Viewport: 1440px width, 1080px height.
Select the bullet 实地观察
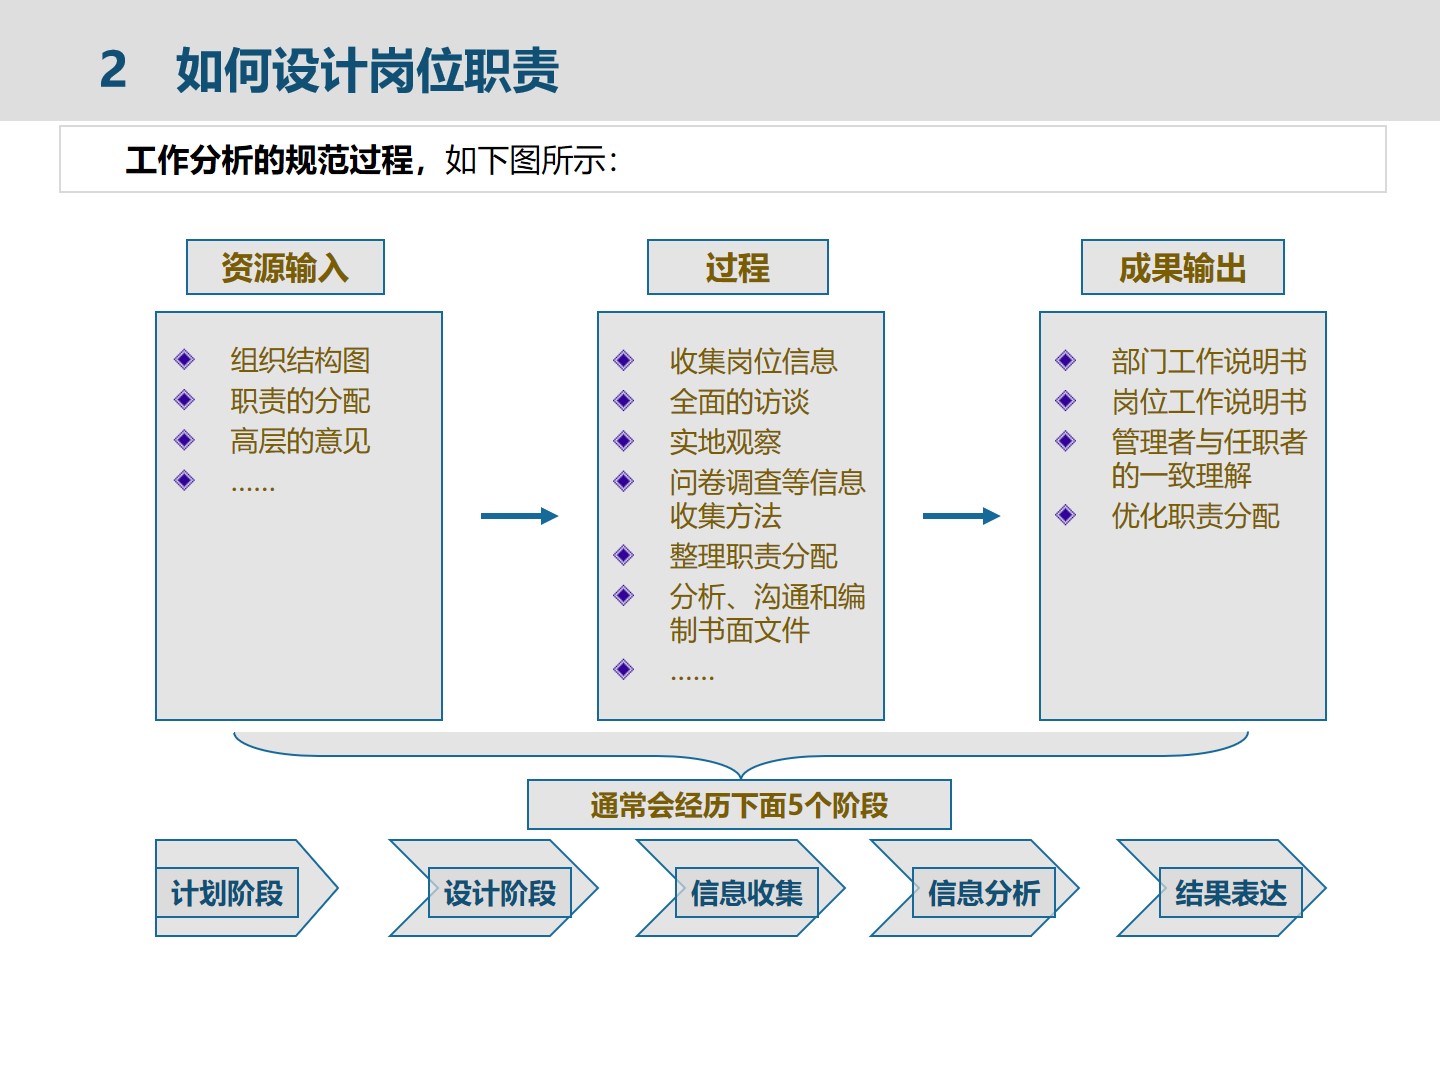[x=726, y=442]
